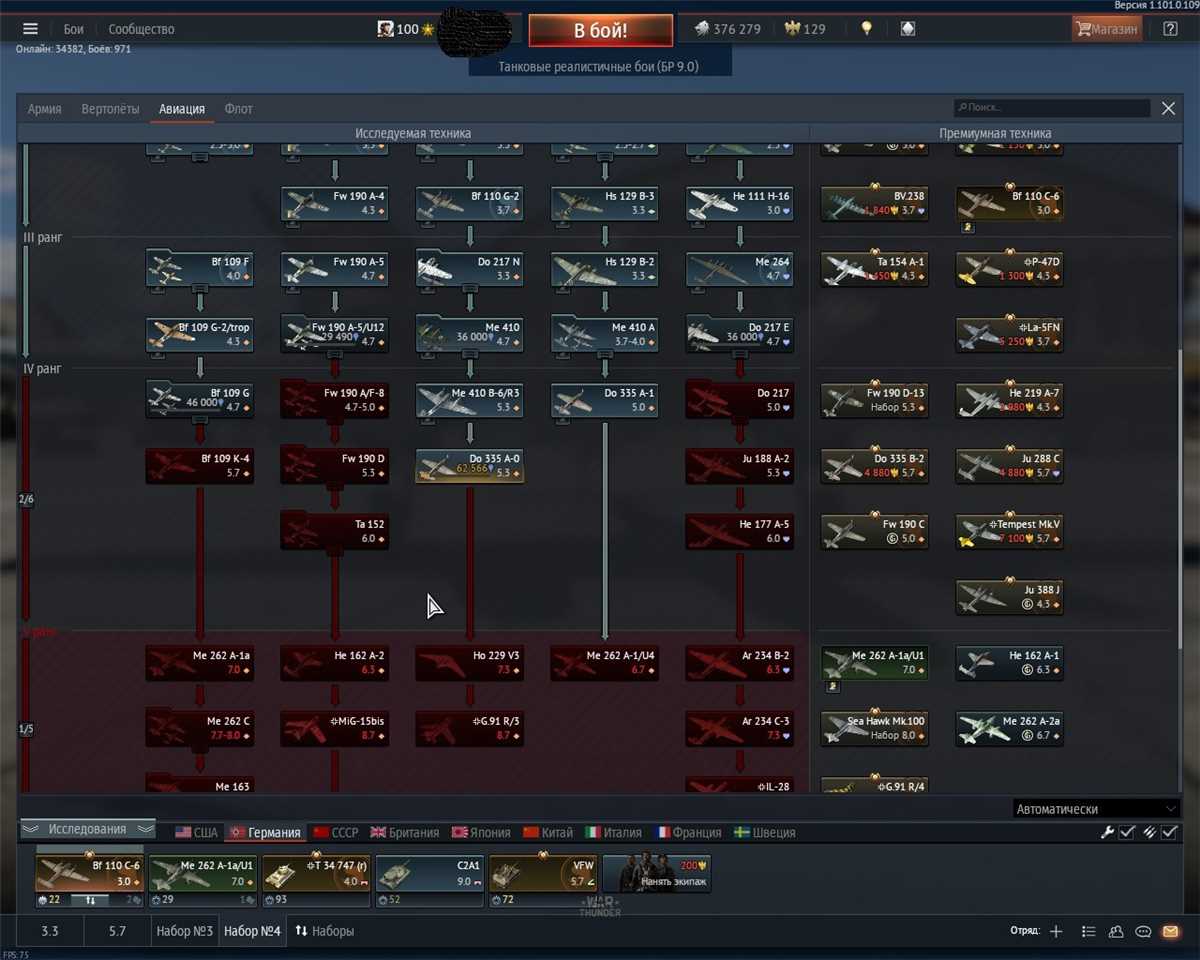Open the lightbulb tips icon

point(866,29)
